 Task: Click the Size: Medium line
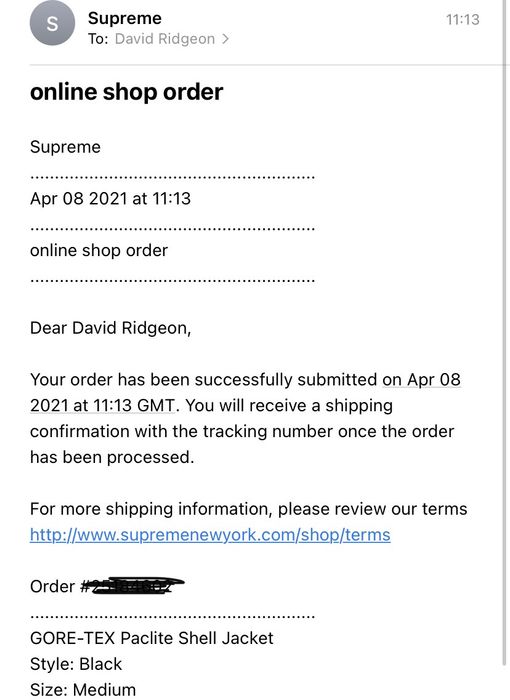click(x=83, y=690)
